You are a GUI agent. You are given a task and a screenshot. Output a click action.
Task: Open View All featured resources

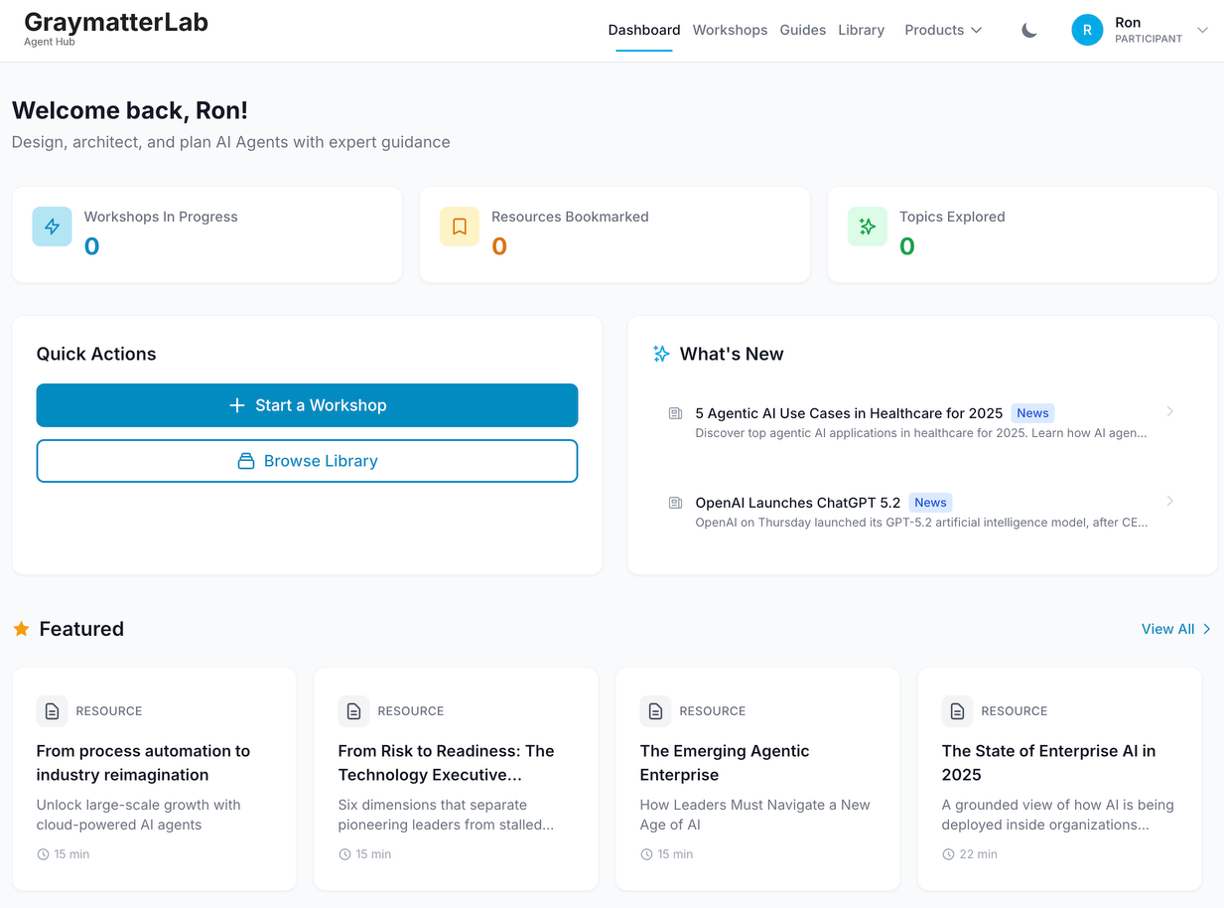point(1176,629)
